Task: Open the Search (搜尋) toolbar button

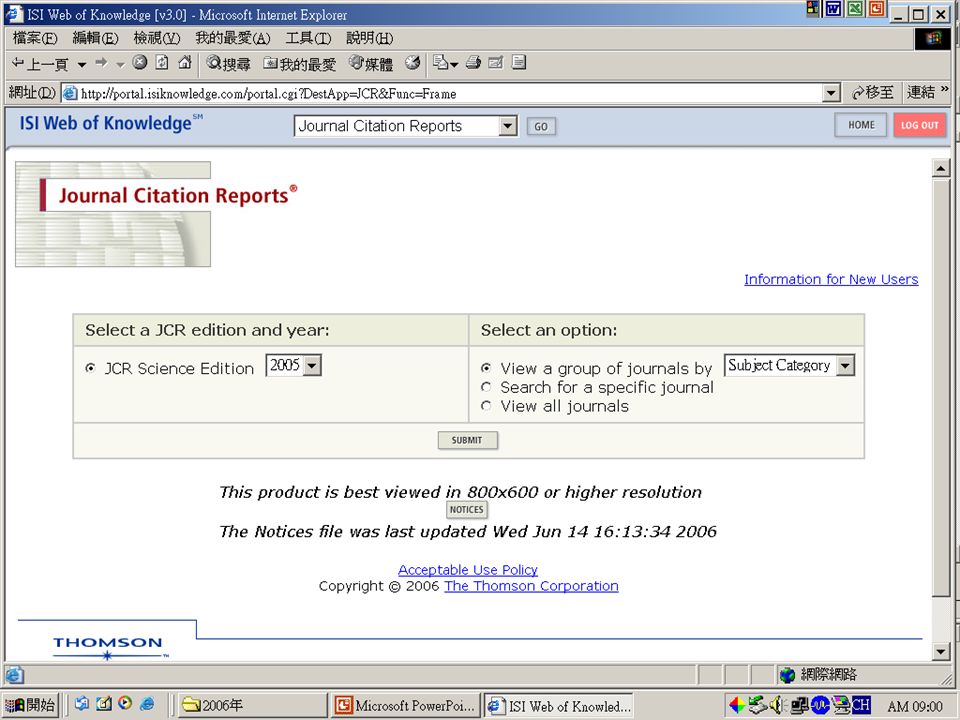Action: (228, 63)
